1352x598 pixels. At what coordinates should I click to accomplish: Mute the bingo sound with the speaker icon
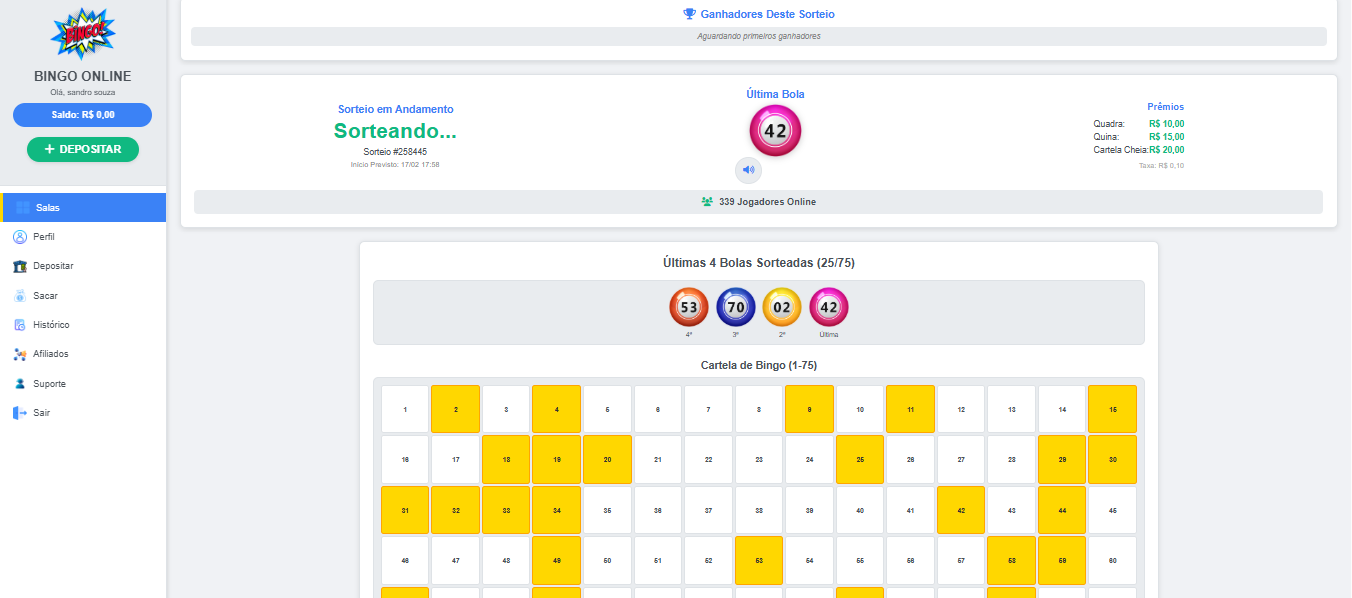click(x=748, y=170)
